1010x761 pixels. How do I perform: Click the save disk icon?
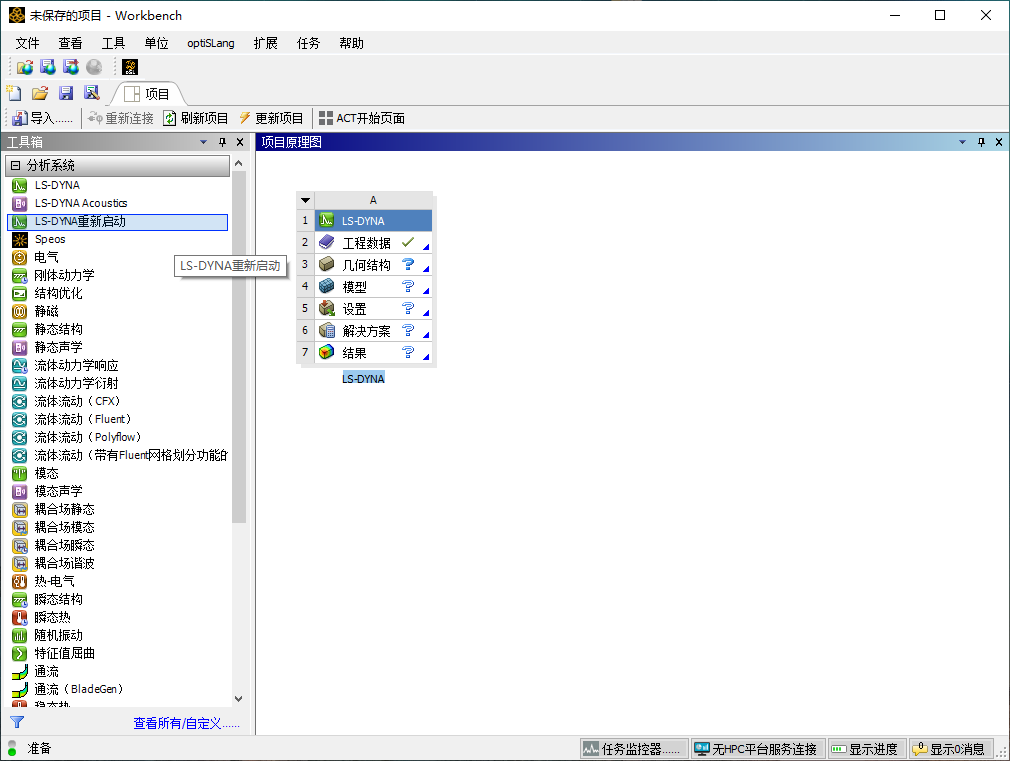[66, 93]
